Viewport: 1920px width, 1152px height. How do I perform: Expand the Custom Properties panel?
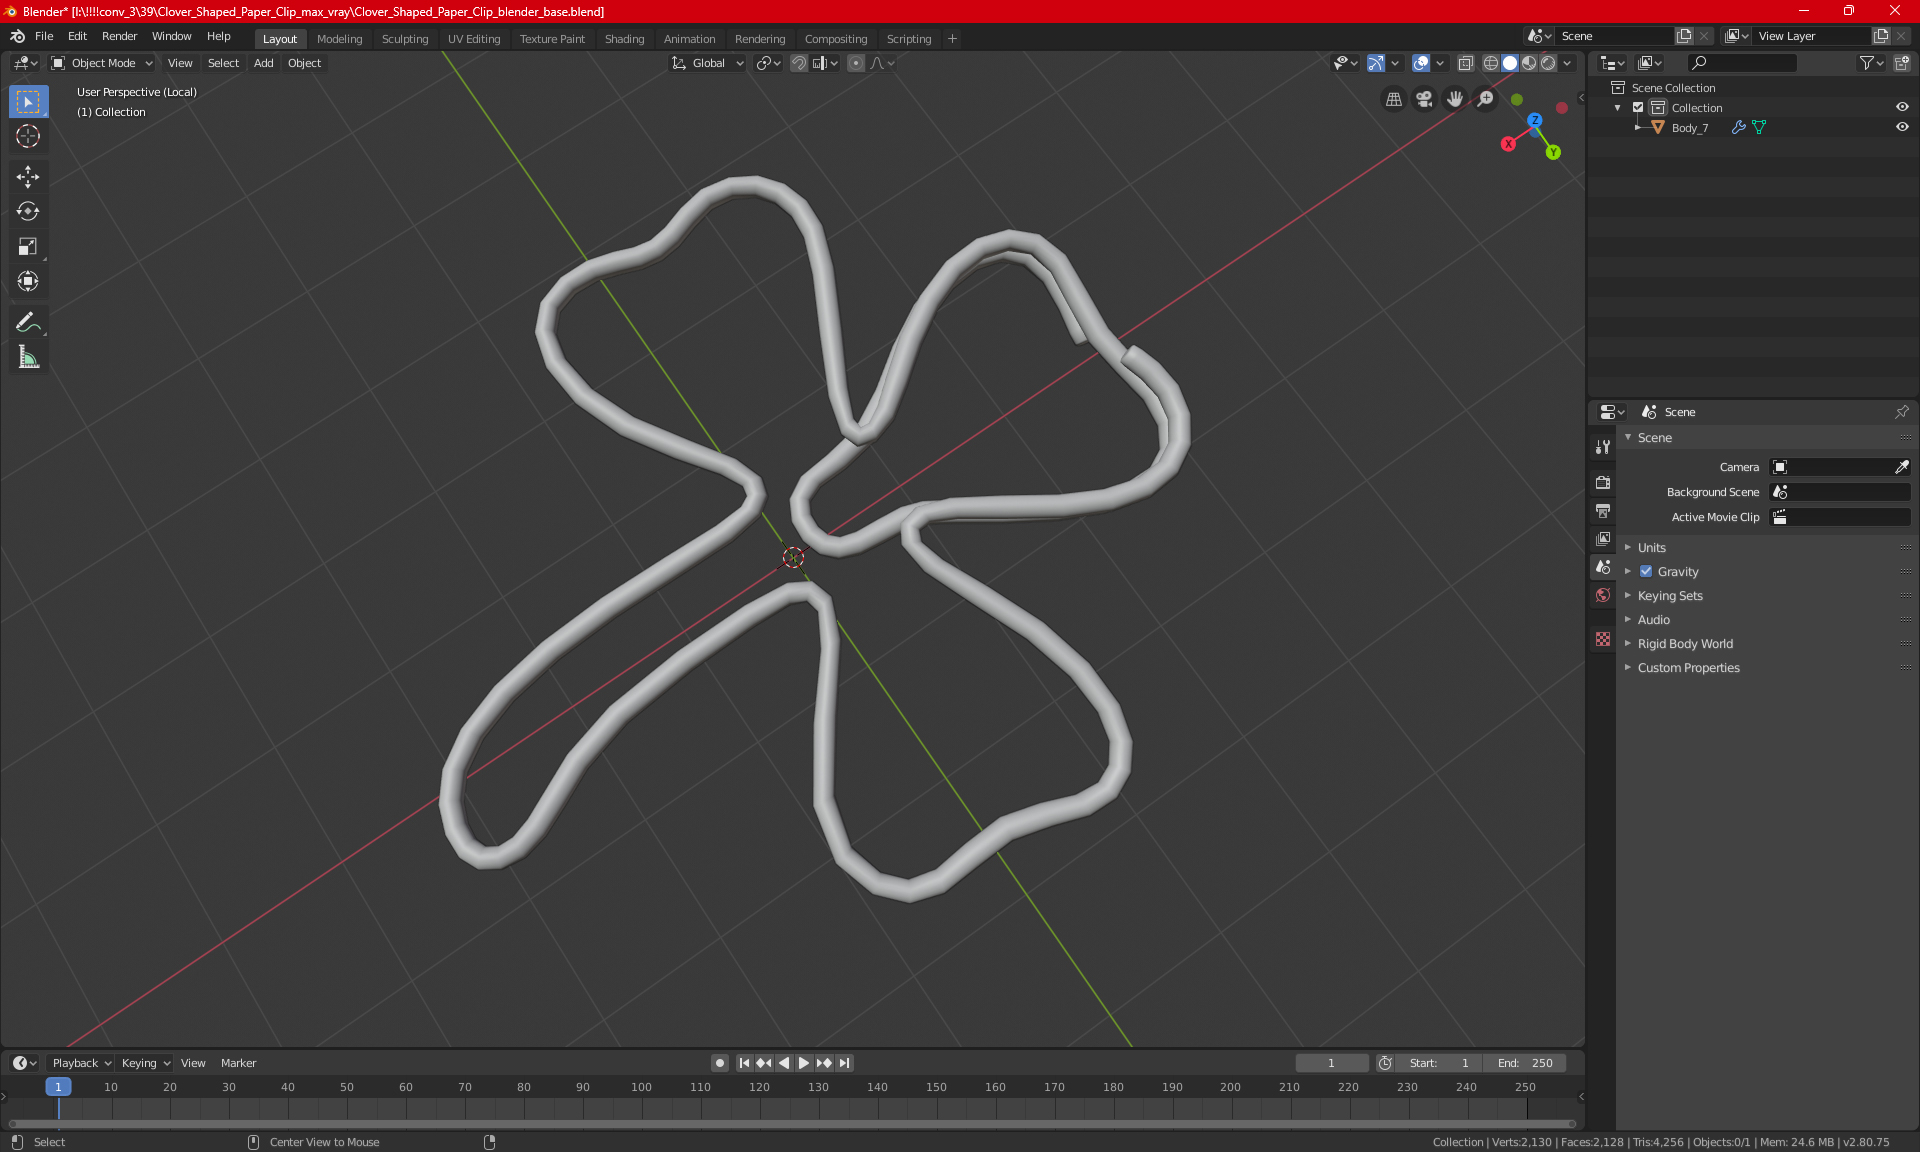point(1688,668)
